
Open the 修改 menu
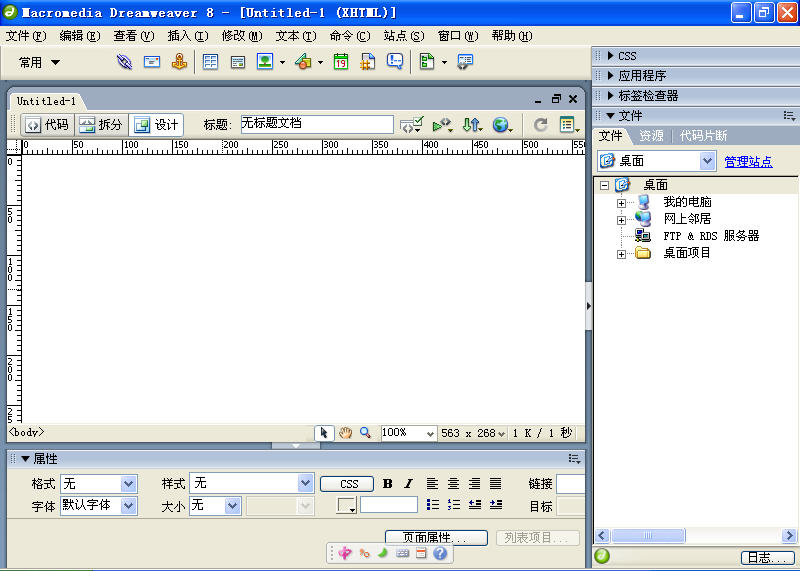coord(240,36)
